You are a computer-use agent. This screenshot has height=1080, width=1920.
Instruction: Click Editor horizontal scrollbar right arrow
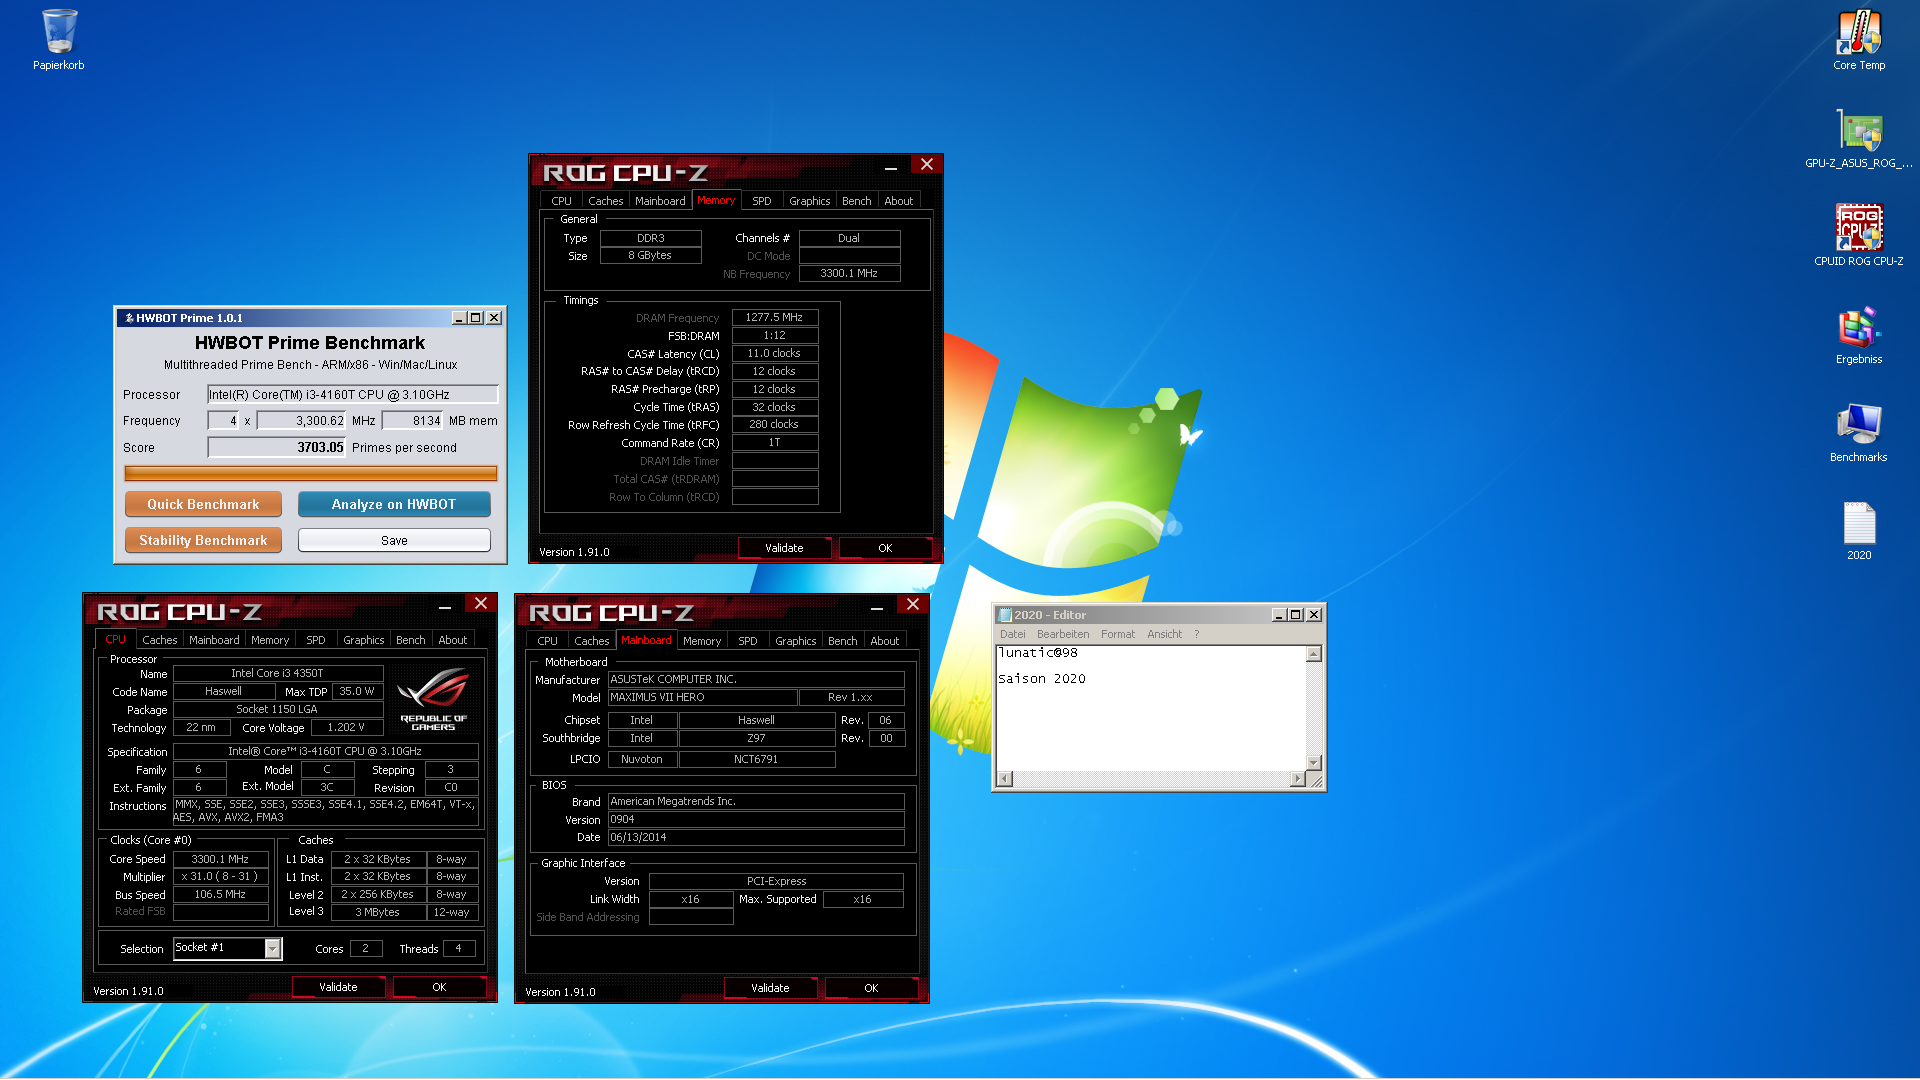pyautogui.click(x=1298, y=779)
